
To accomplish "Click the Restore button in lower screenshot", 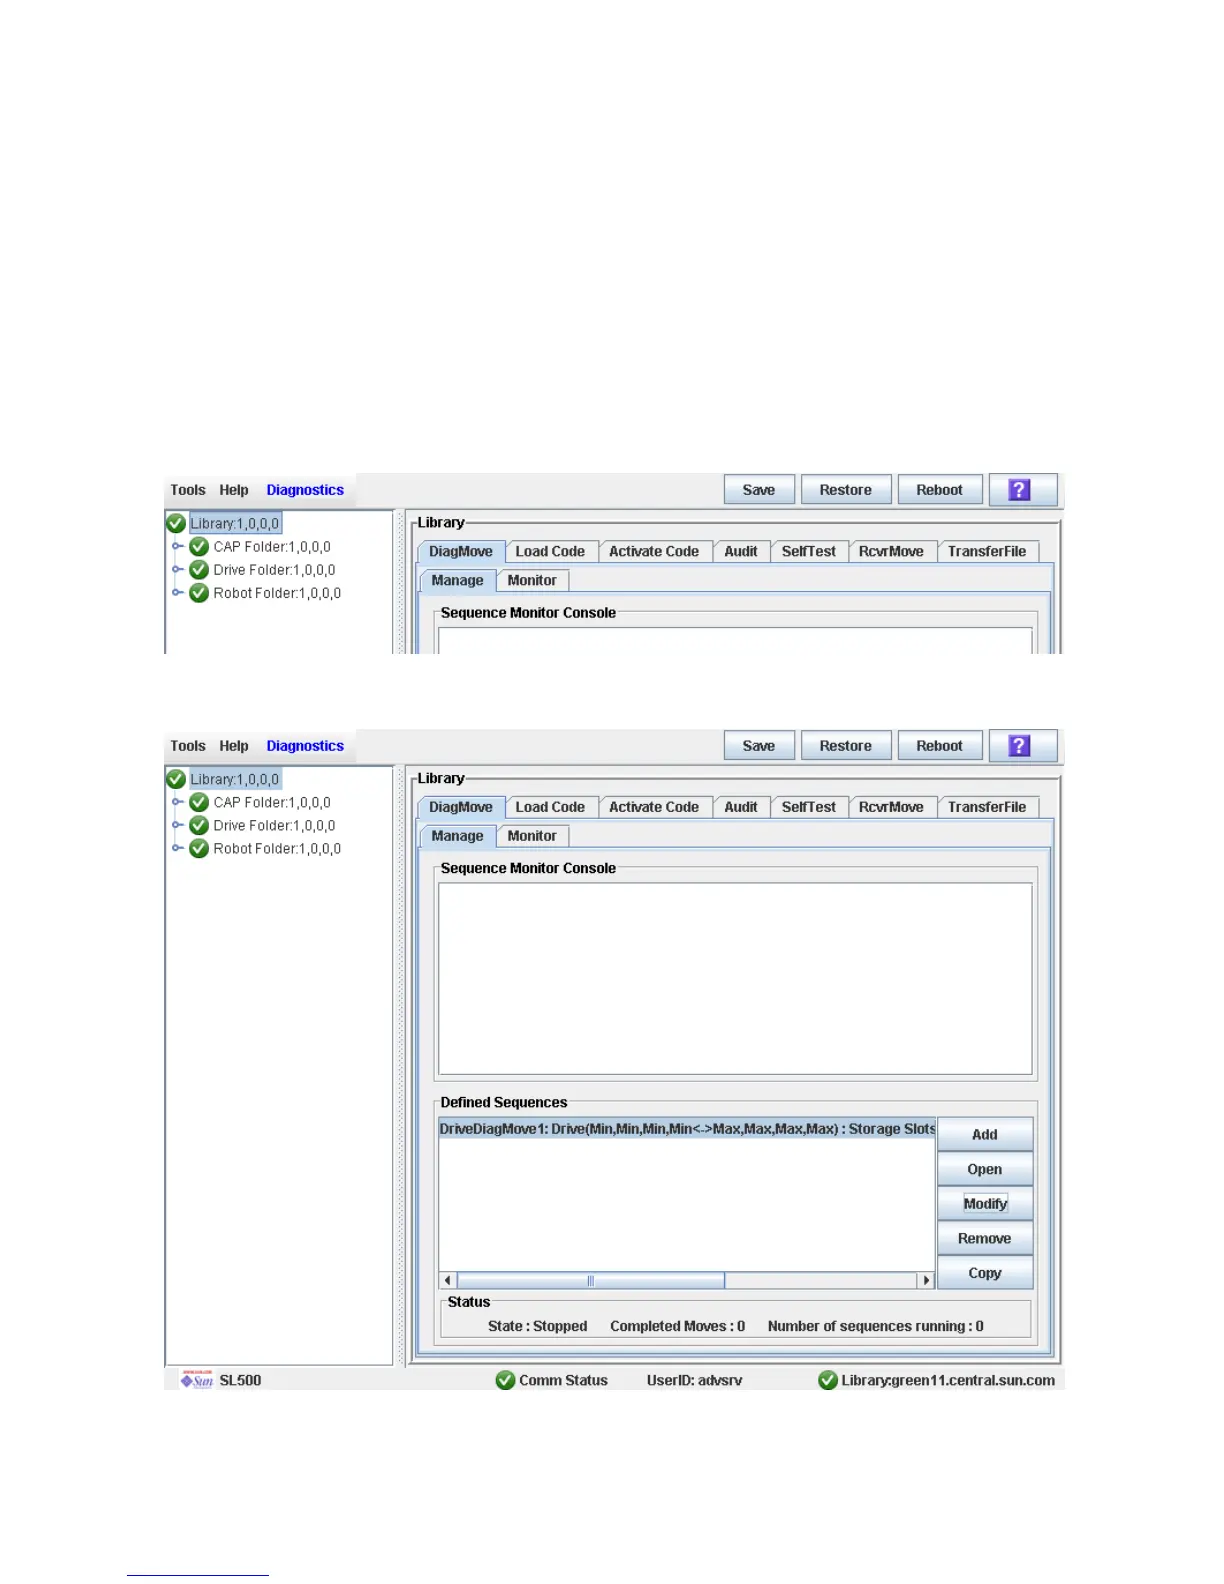I will 846,746.
